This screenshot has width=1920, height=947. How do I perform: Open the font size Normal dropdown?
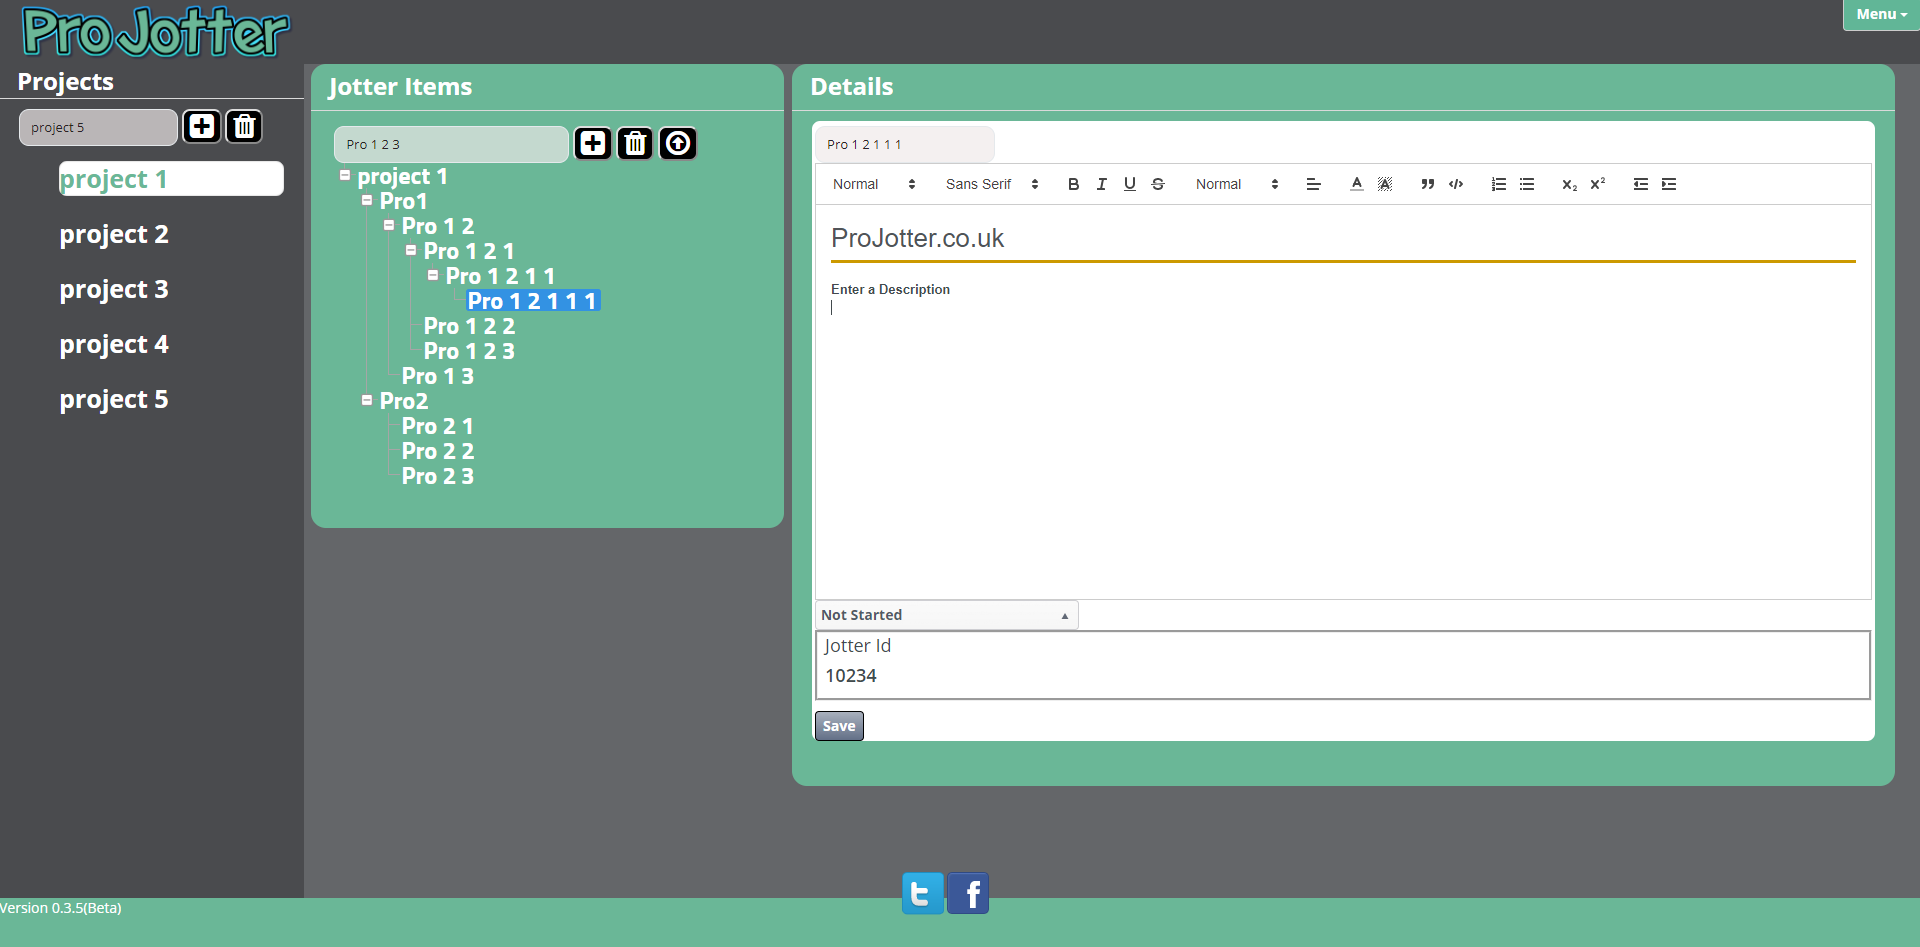(1237, 184)
